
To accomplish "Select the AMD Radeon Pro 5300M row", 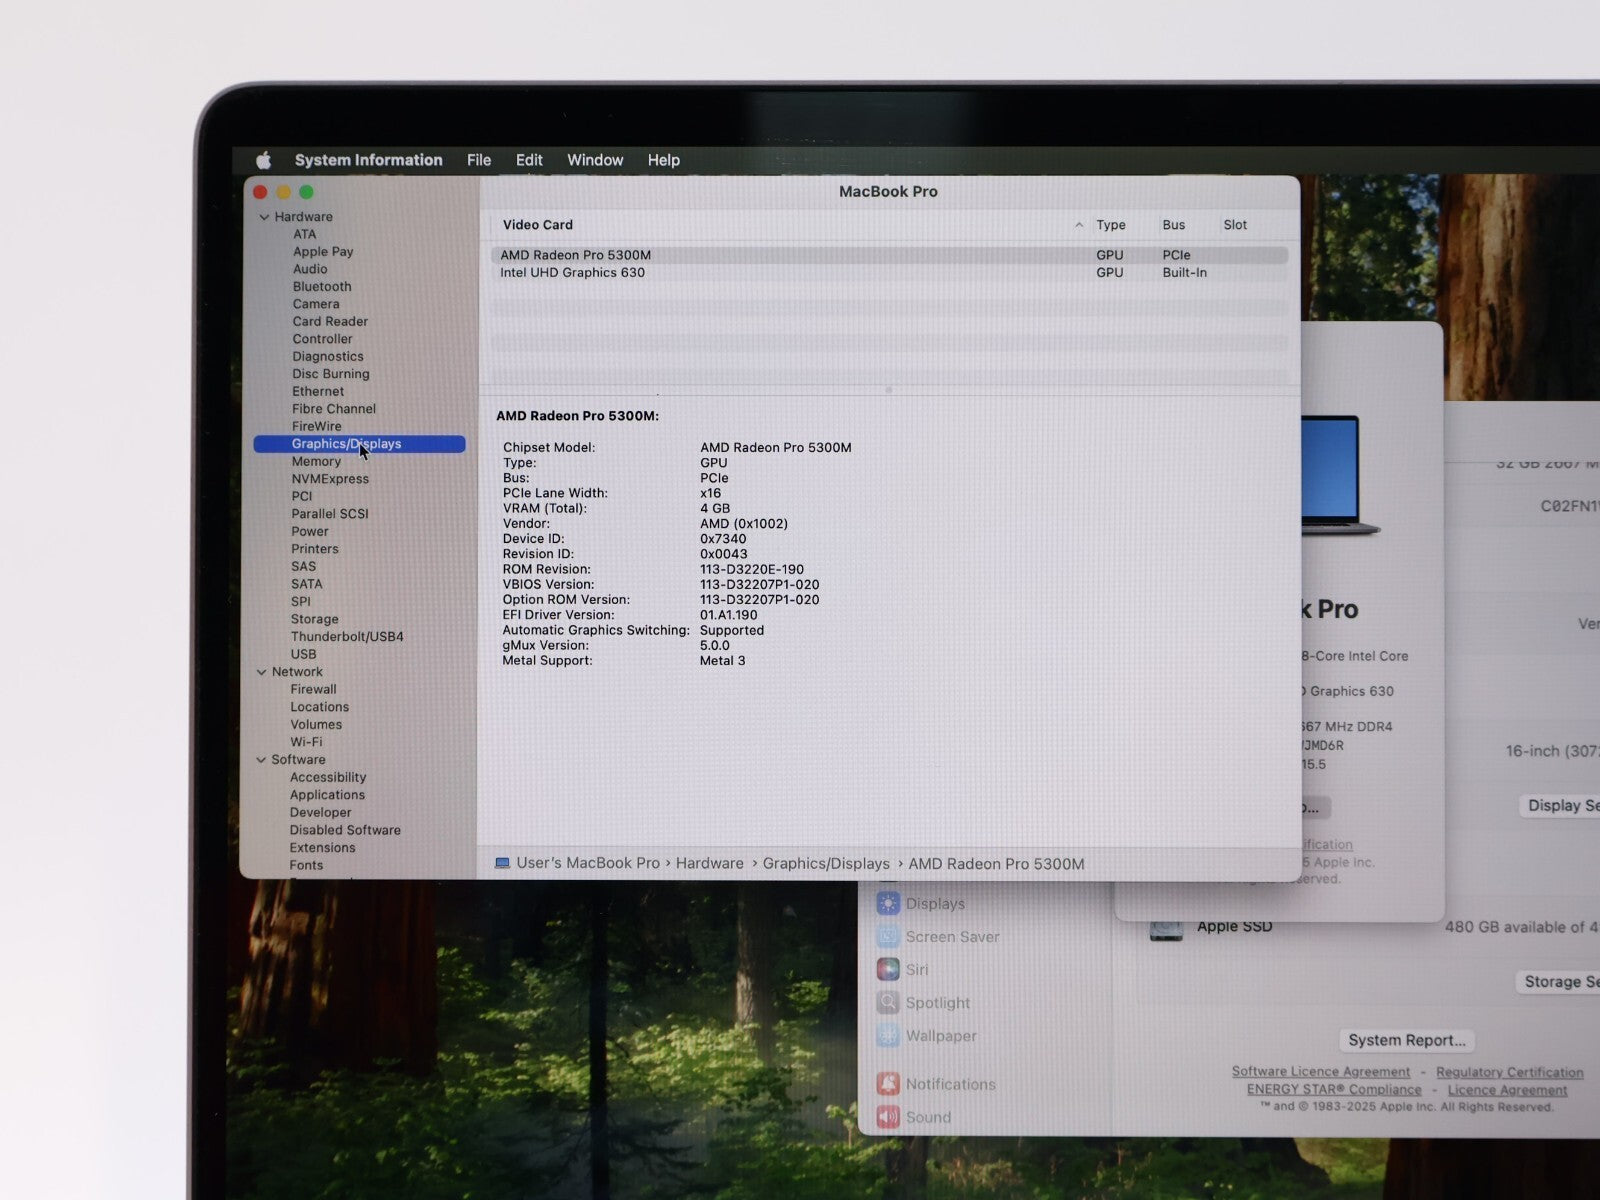I will pos(889,255).
